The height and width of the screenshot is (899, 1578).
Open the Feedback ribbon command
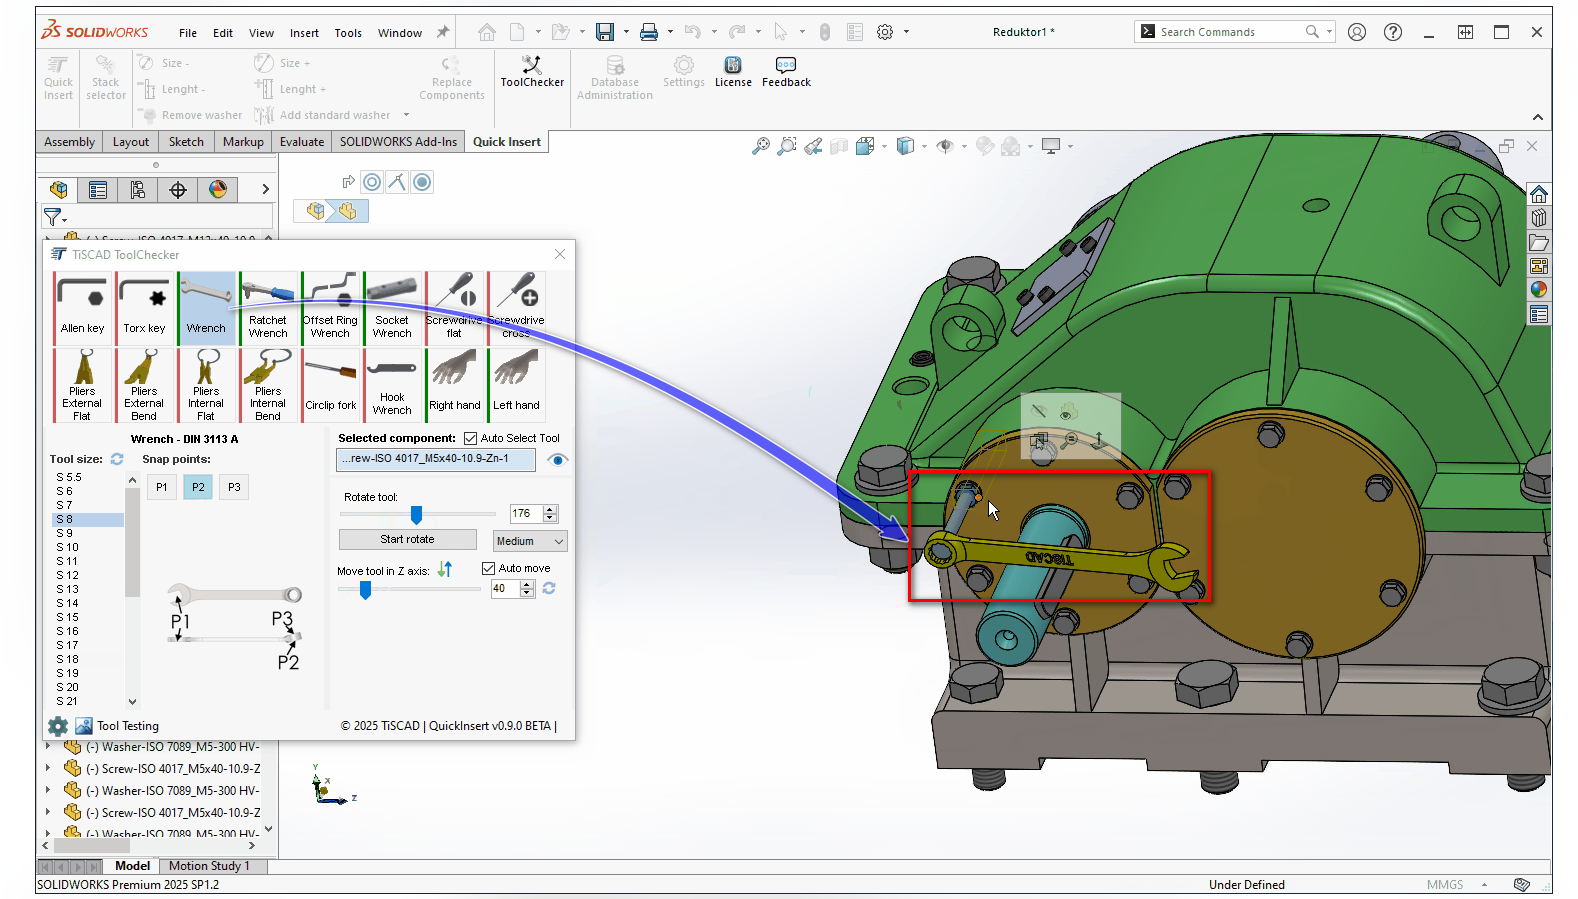click(786, 72)
